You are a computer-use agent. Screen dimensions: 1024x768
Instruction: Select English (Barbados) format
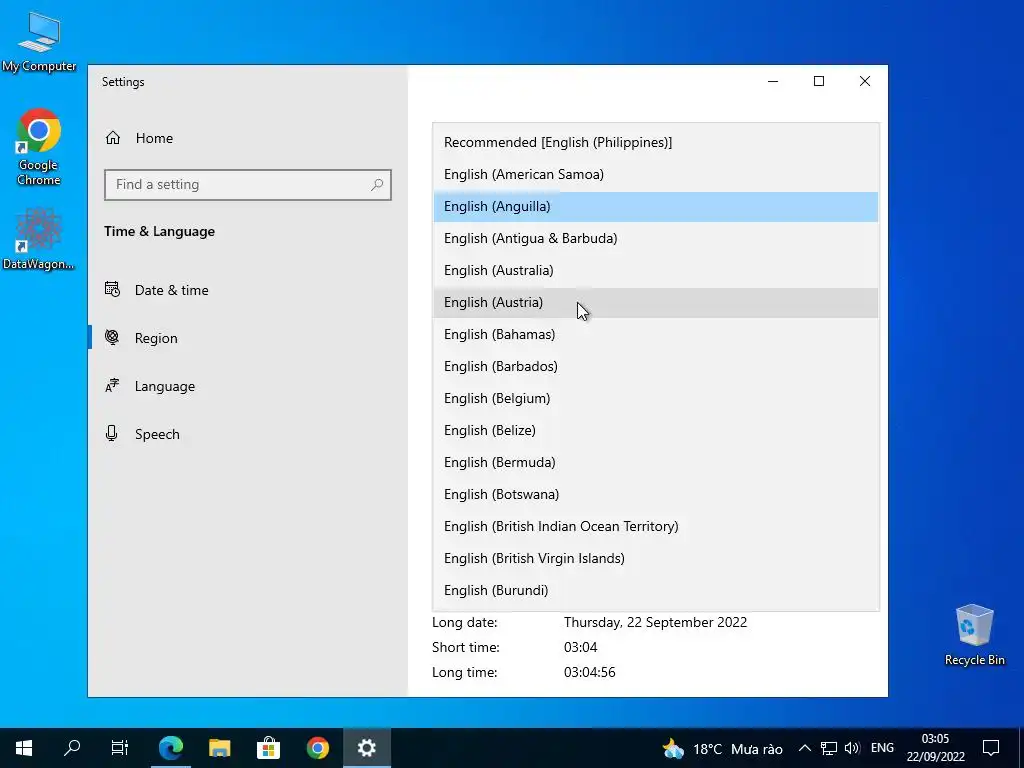656,366
